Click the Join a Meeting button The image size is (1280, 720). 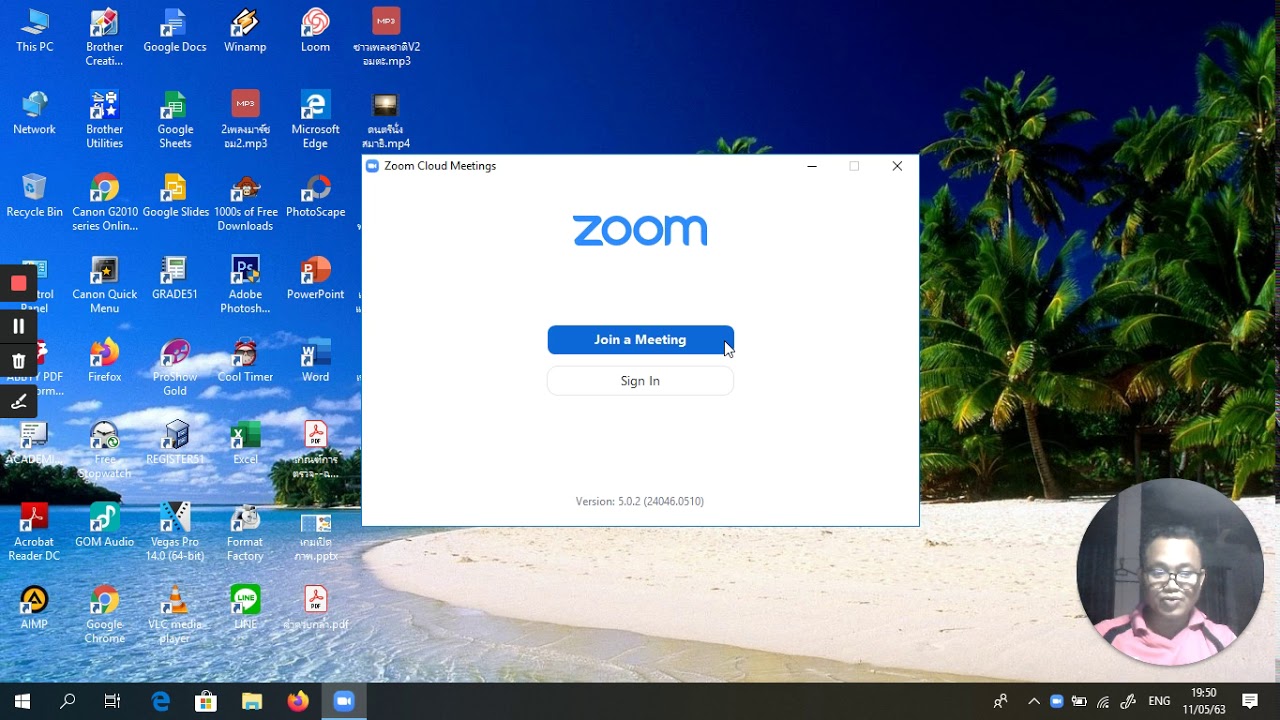pyautogui.click(x=640, y=340)
